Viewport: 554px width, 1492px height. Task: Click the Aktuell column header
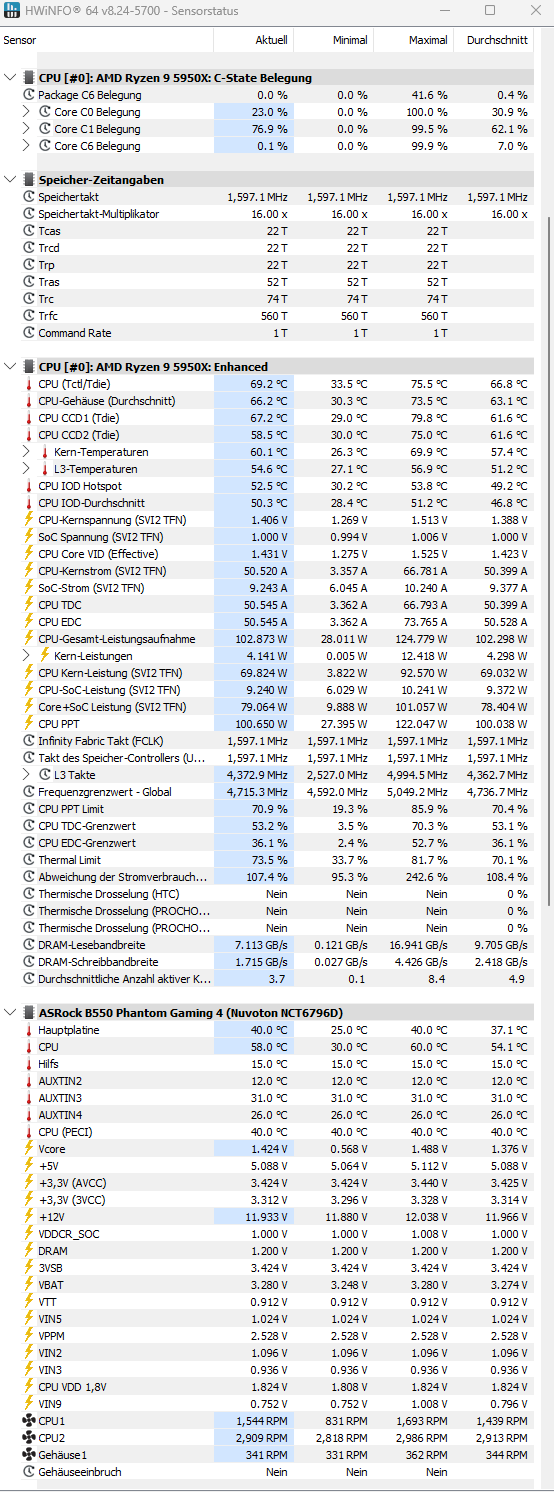tap(254, 40)
